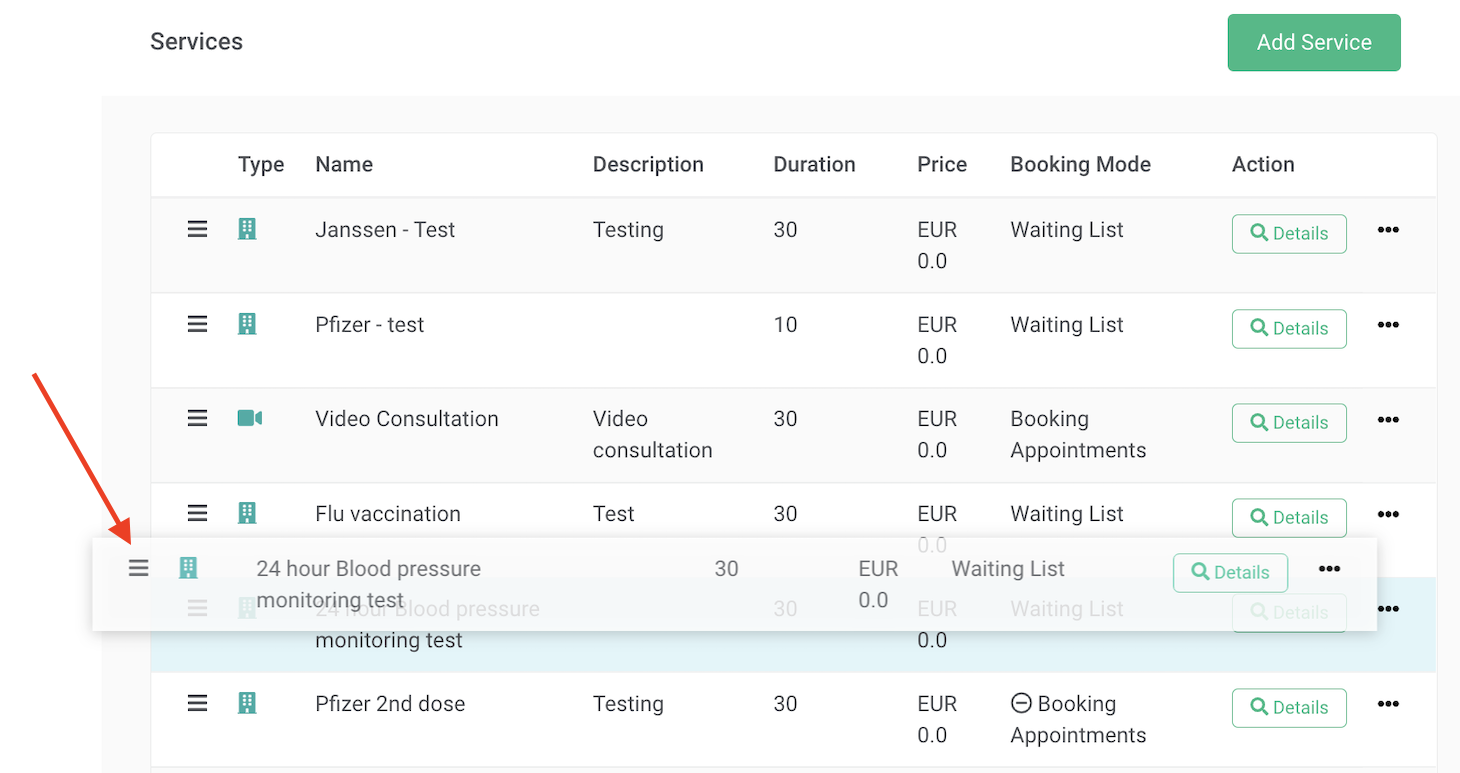1460x773 pixels.
Task: Click the video camera icon for Video Consultation
Action: (x=250, y=418)
